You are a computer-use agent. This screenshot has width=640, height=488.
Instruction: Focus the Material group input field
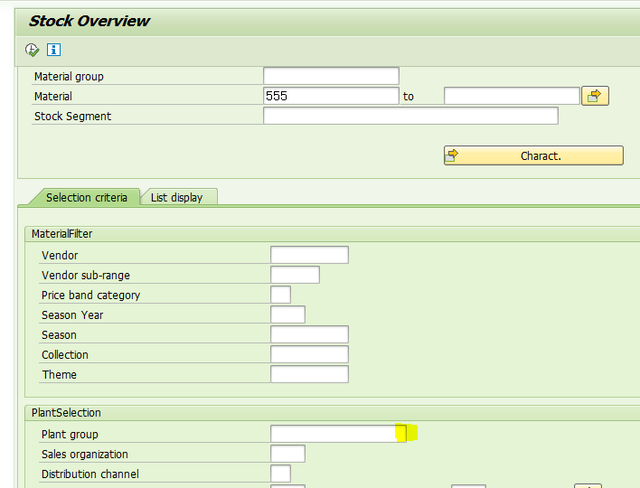[x=331, y=76]
